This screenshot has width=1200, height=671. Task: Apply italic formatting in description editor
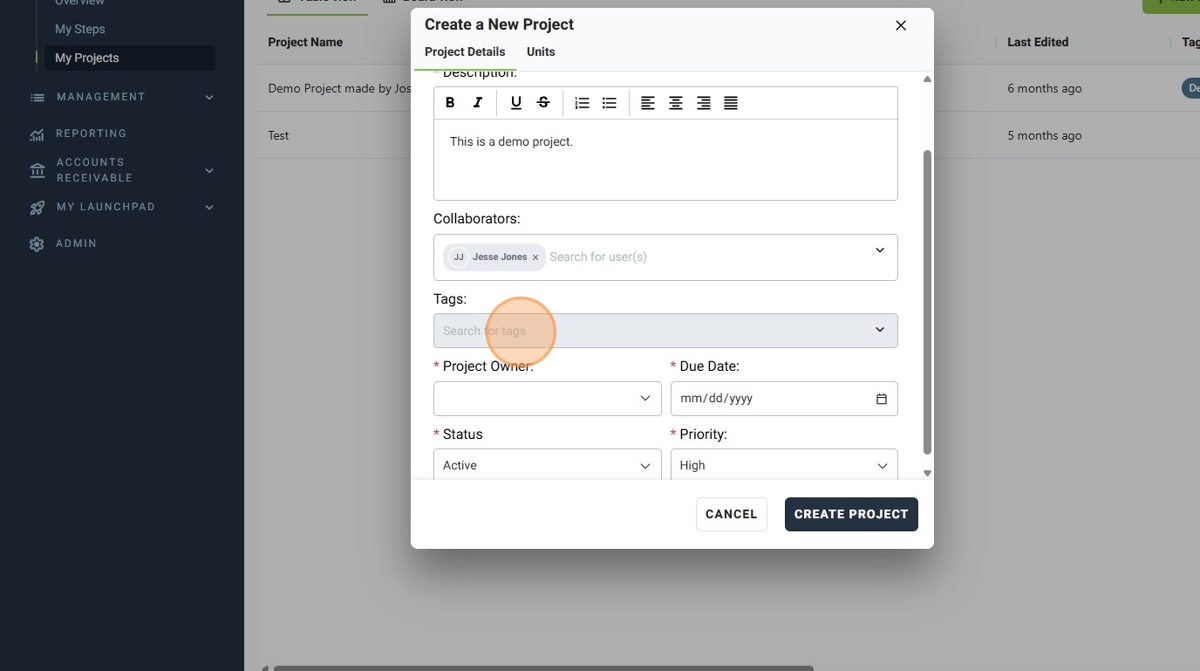tap(478, 103)
